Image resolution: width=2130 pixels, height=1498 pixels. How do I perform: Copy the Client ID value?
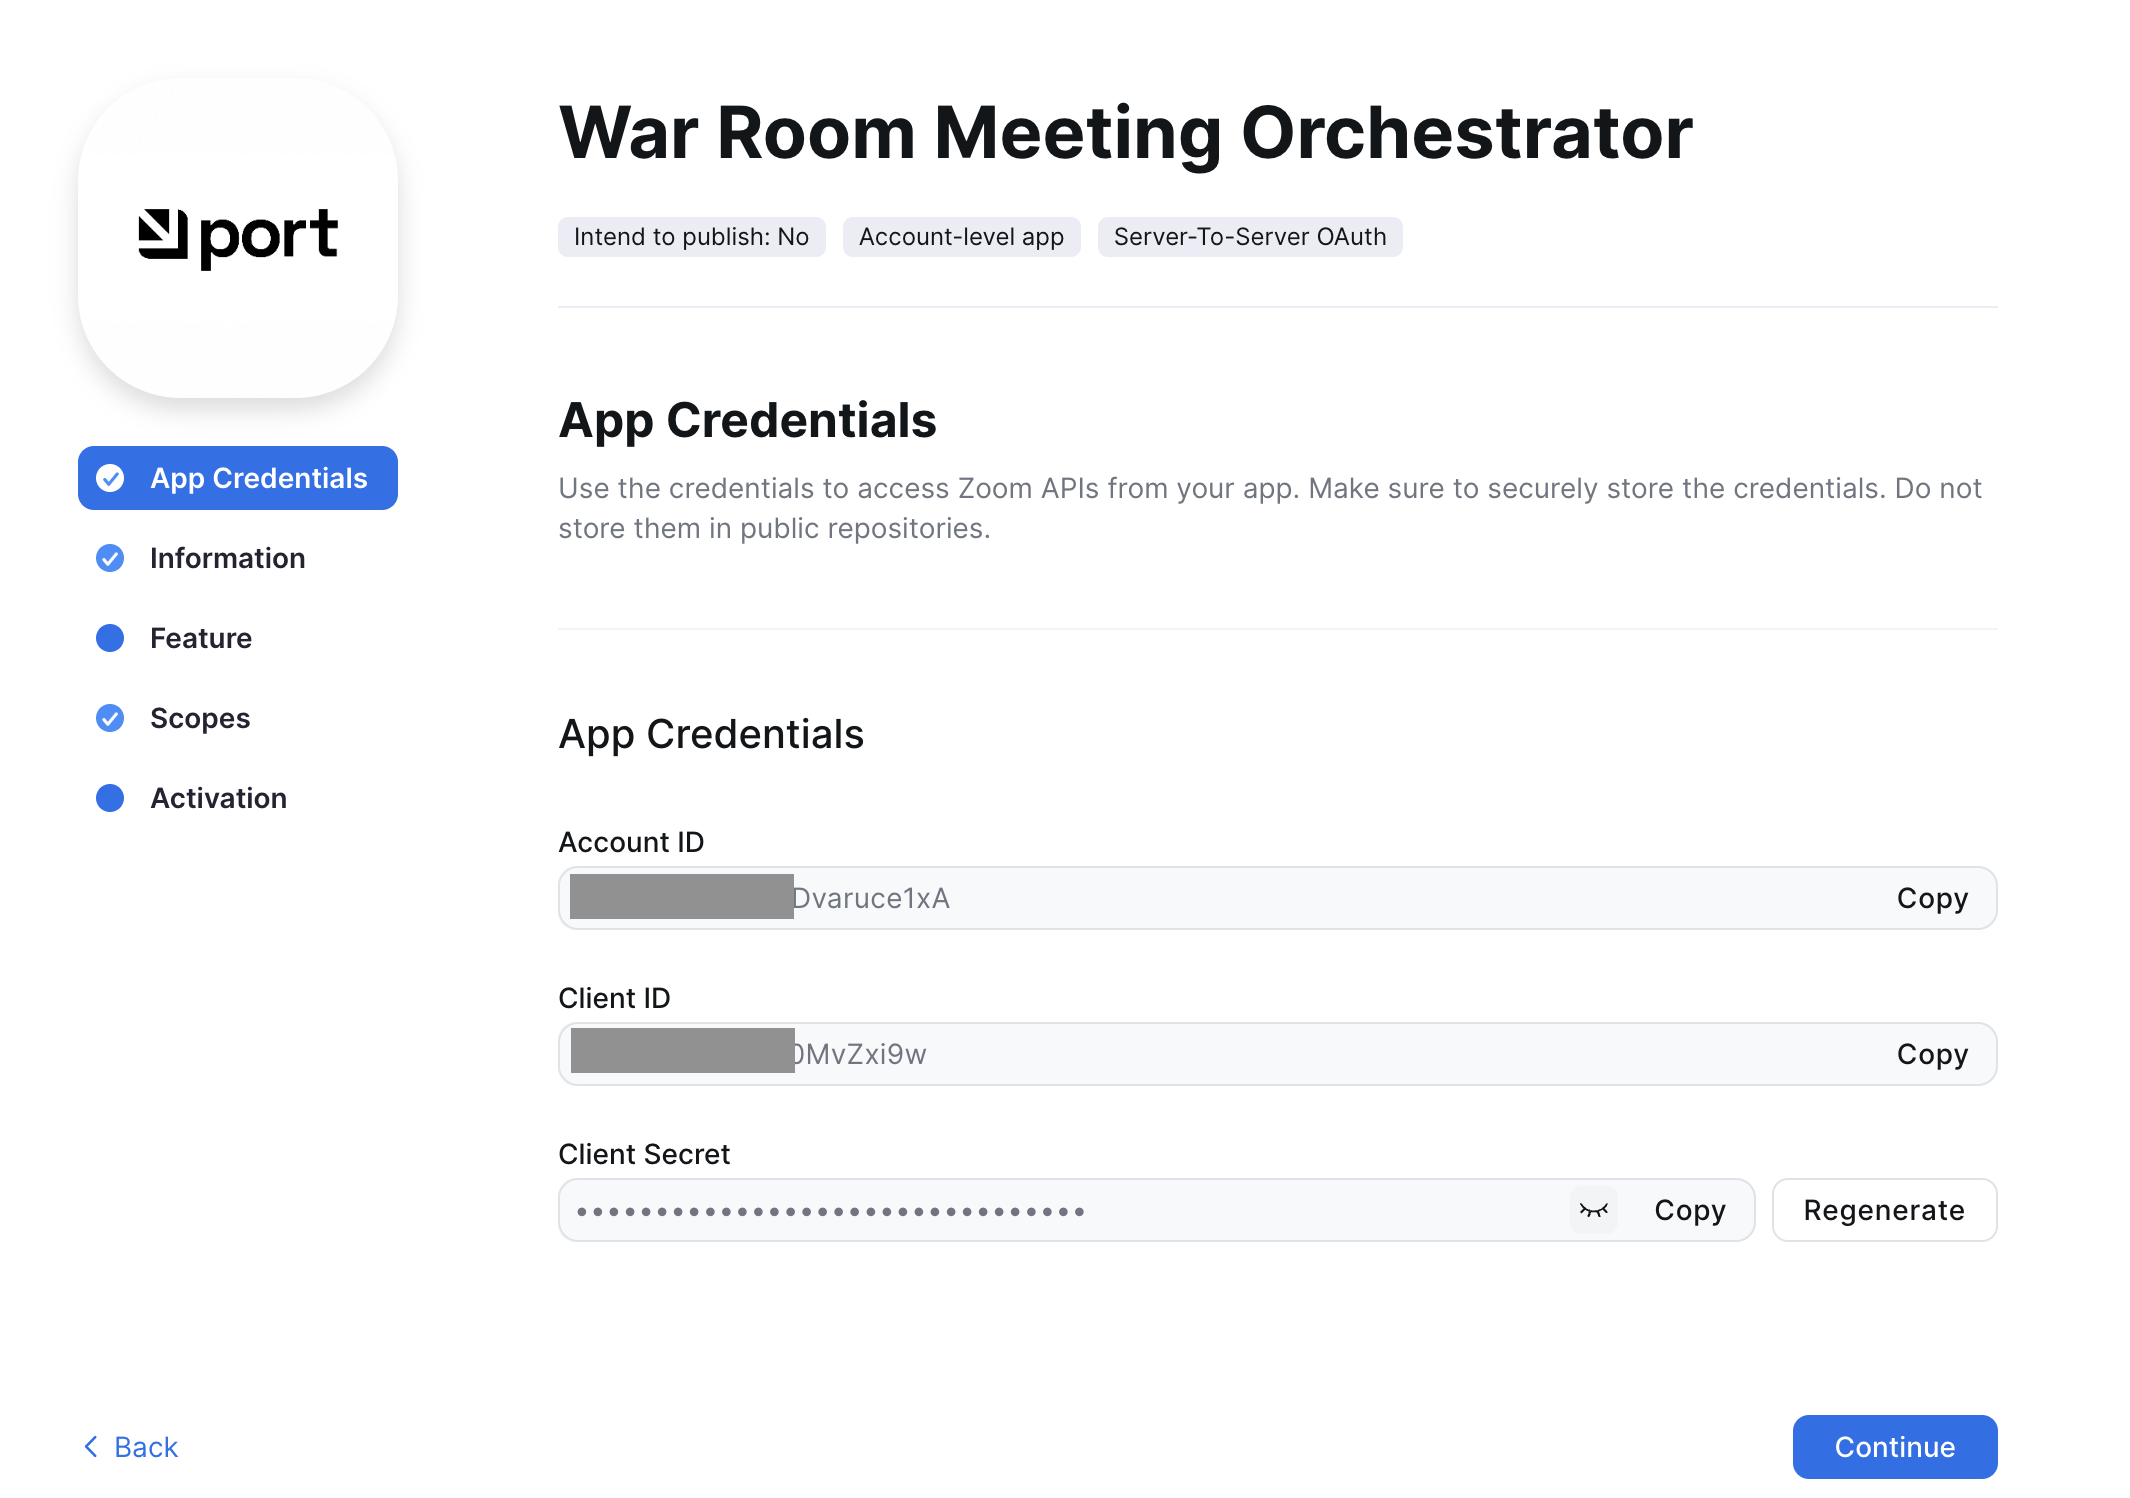(x=1932, y=1054)
